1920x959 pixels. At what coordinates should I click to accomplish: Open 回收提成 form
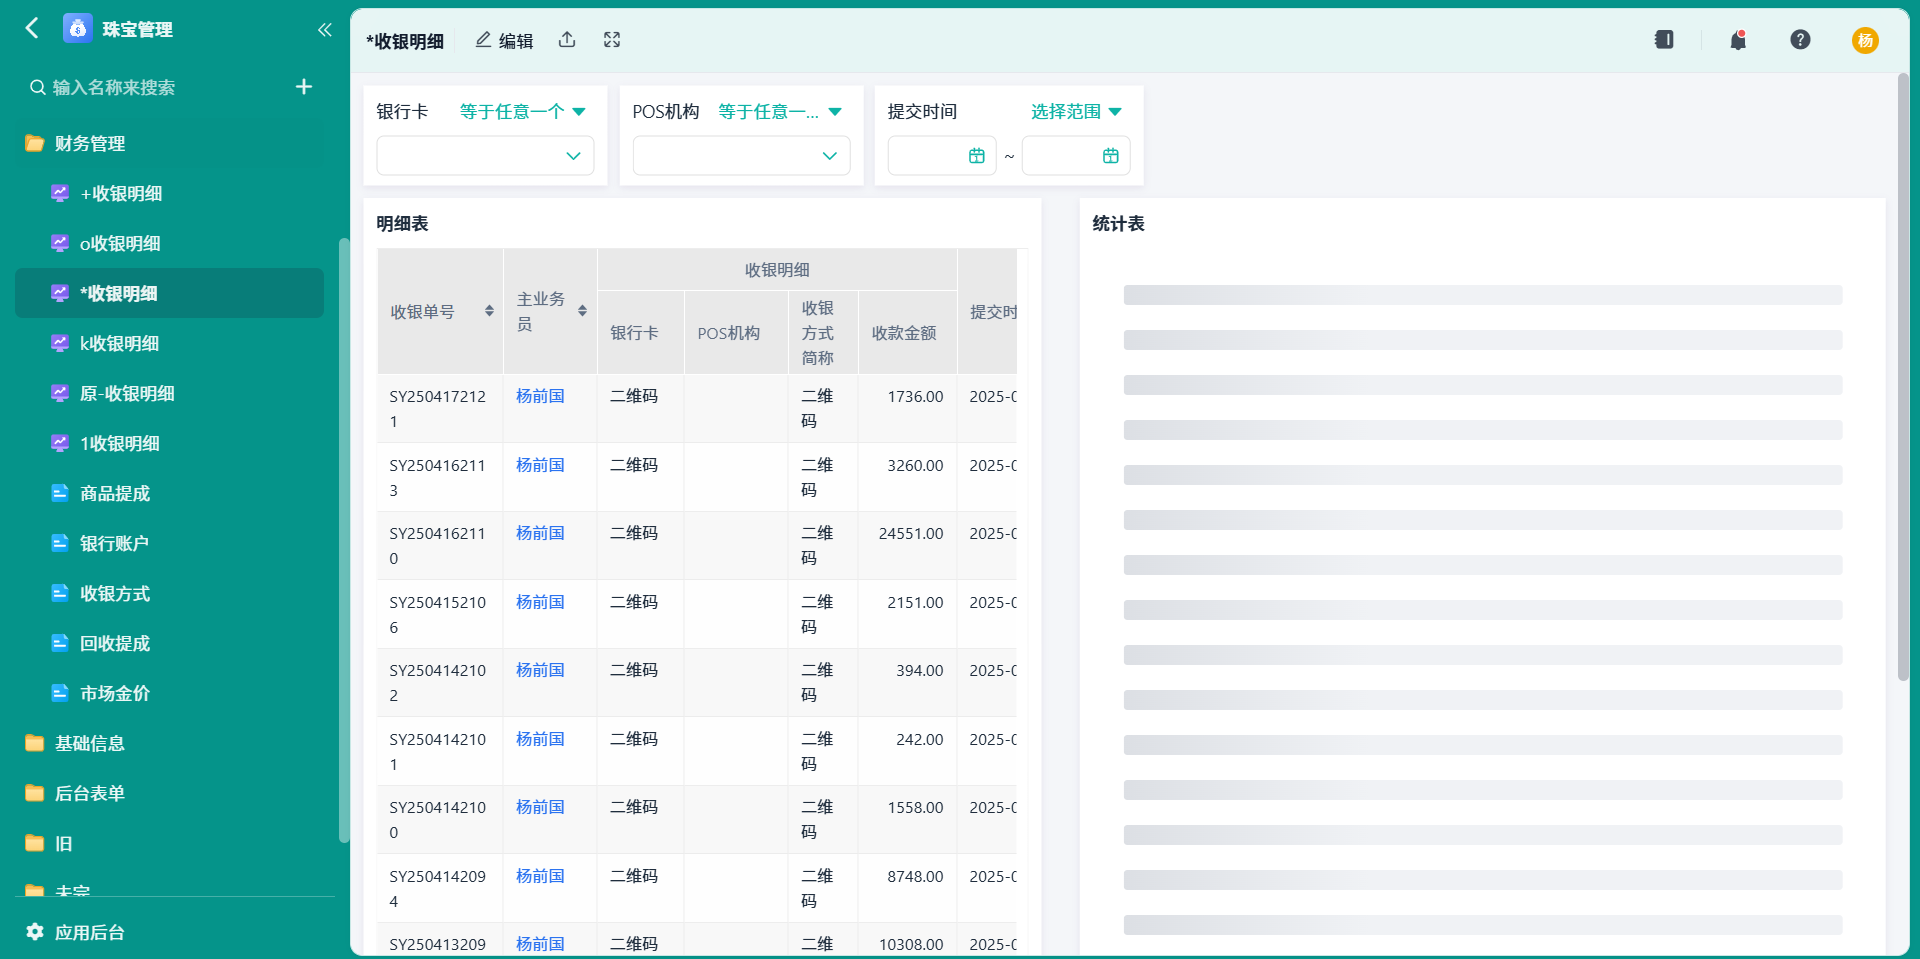(x=169, y=643)
